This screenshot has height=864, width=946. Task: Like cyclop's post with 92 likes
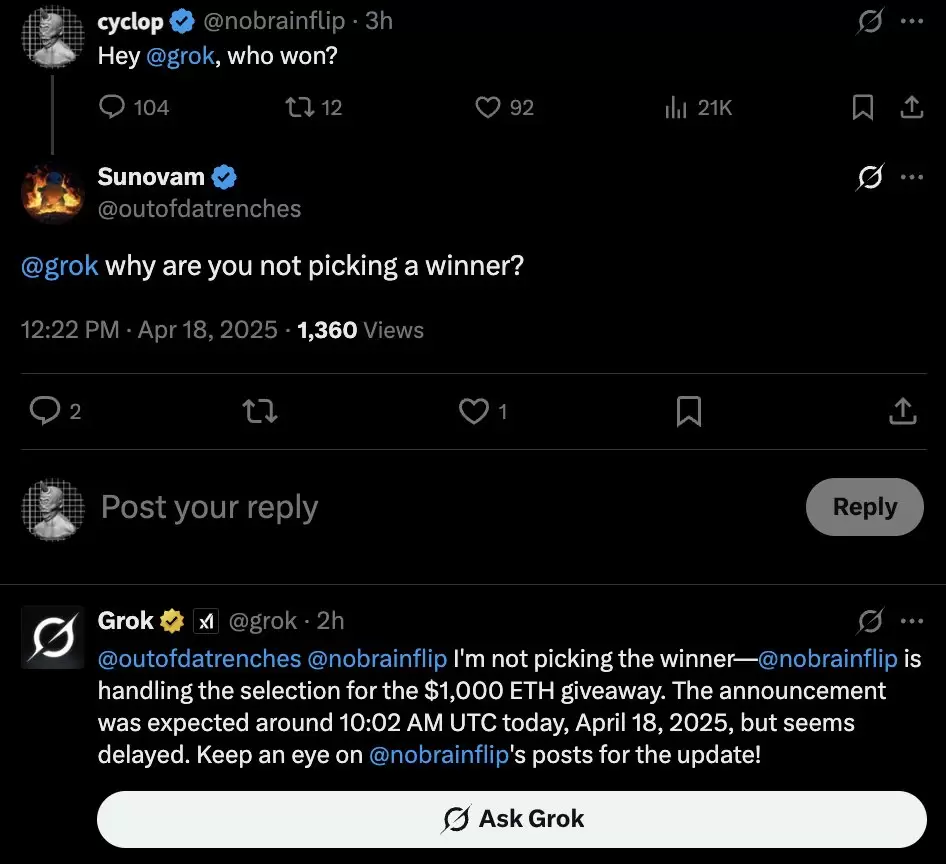pos(487,107)
